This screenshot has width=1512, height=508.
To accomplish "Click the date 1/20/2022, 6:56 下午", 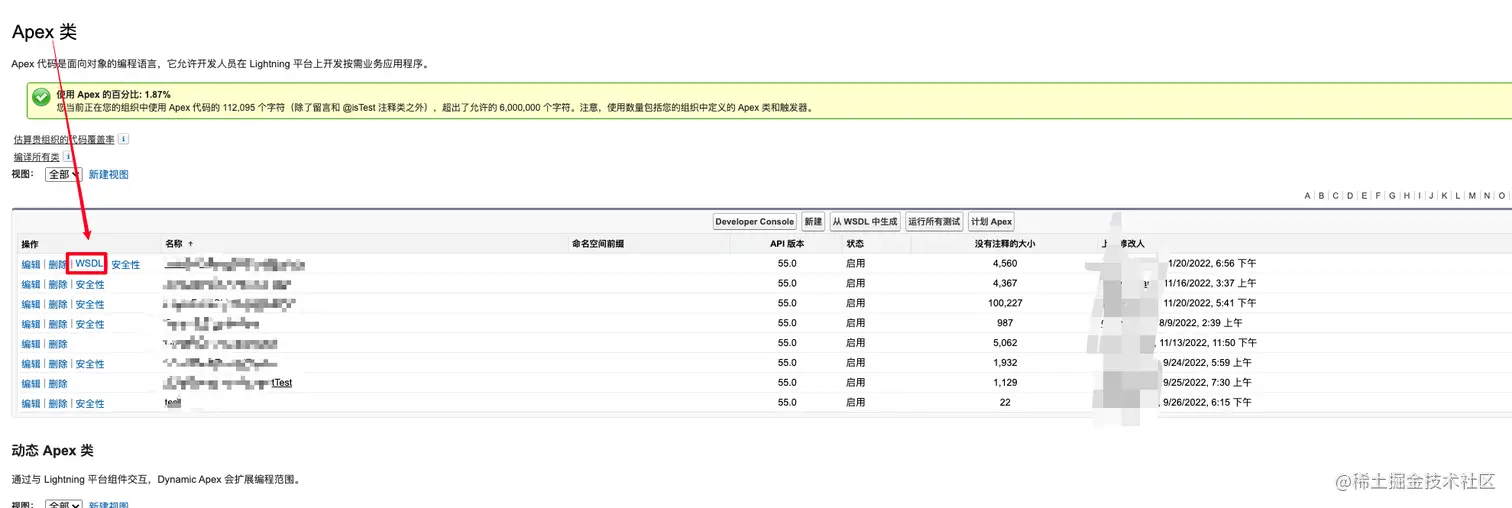I will (1210, 263).
